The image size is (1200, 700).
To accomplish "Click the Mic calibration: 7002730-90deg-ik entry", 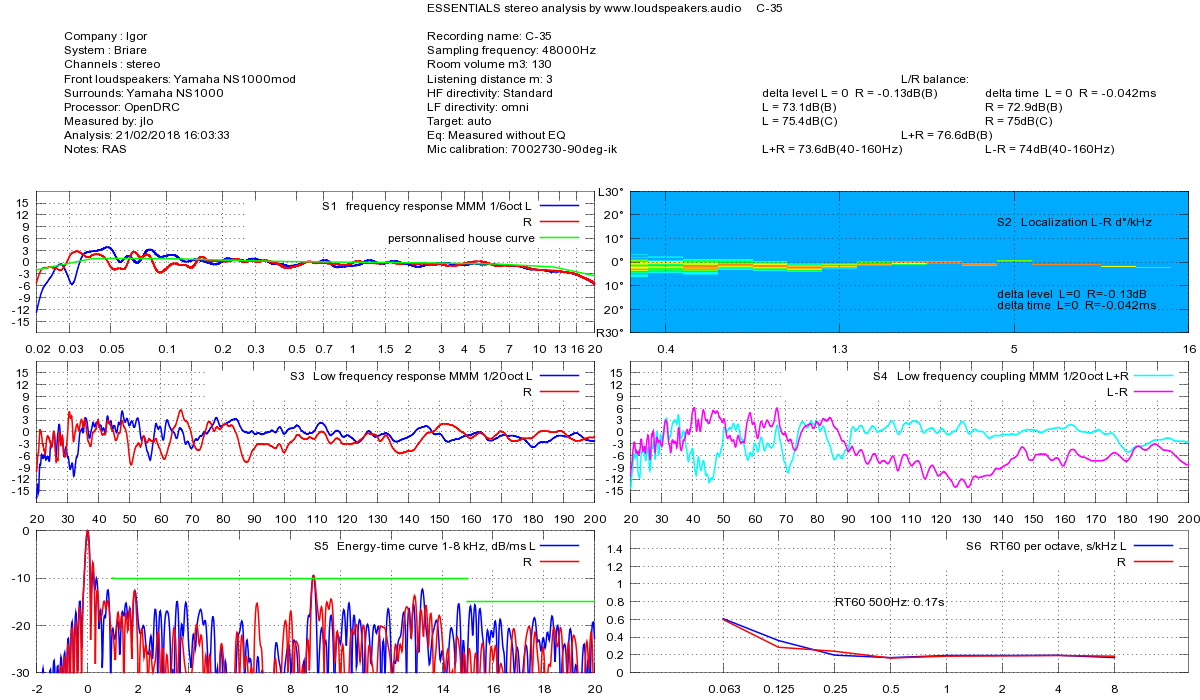I will 521,149.
